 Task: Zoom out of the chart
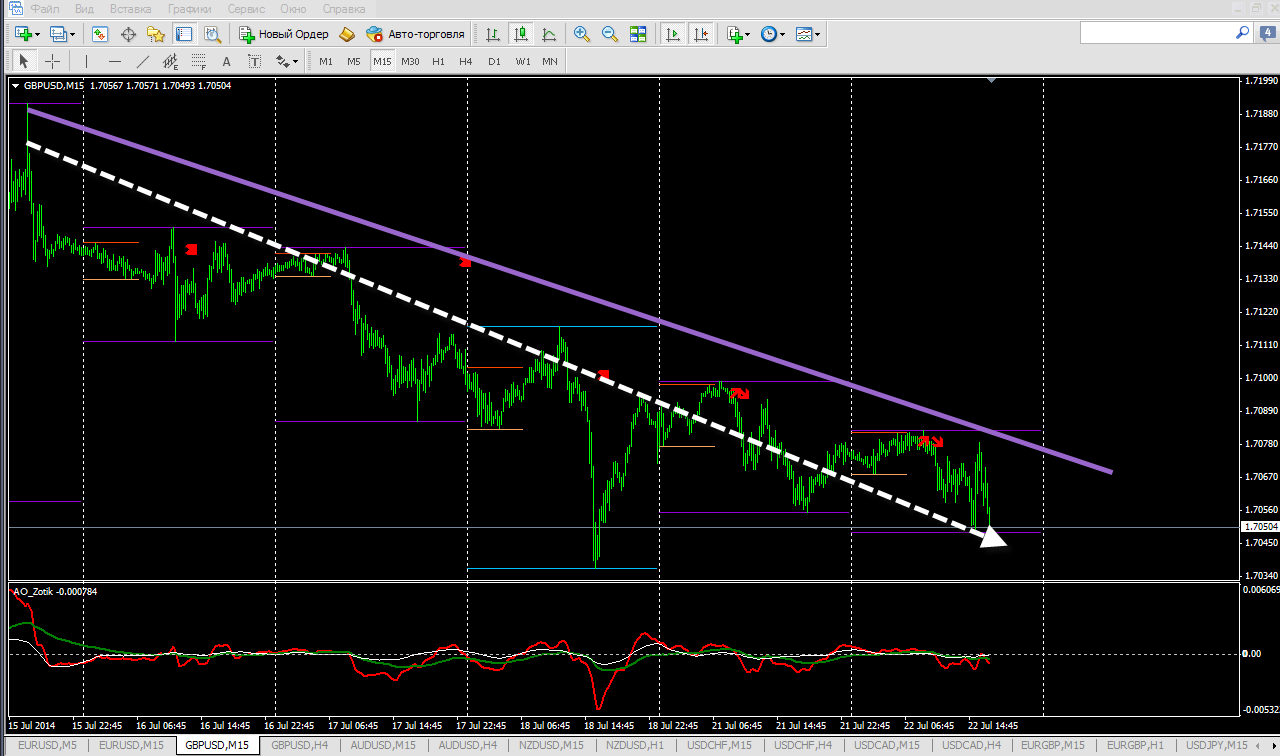click(x=609, y=34)
